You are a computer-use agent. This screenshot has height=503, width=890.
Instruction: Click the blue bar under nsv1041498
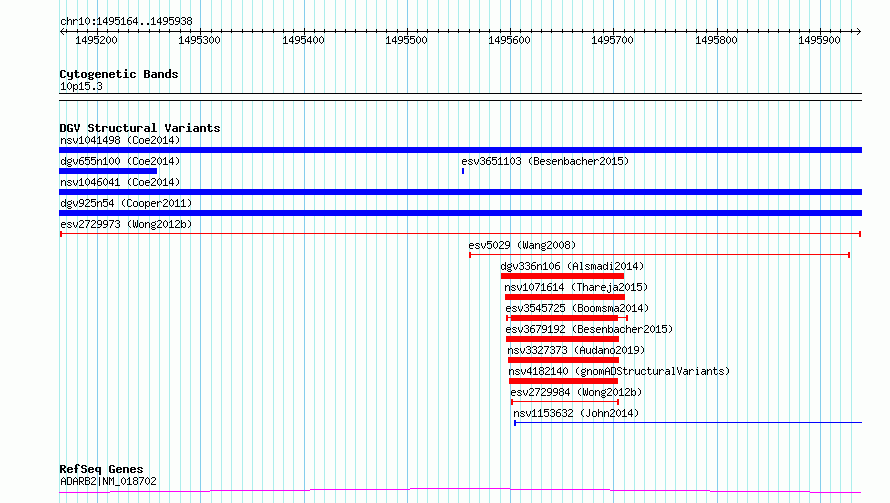pos(460,150)
